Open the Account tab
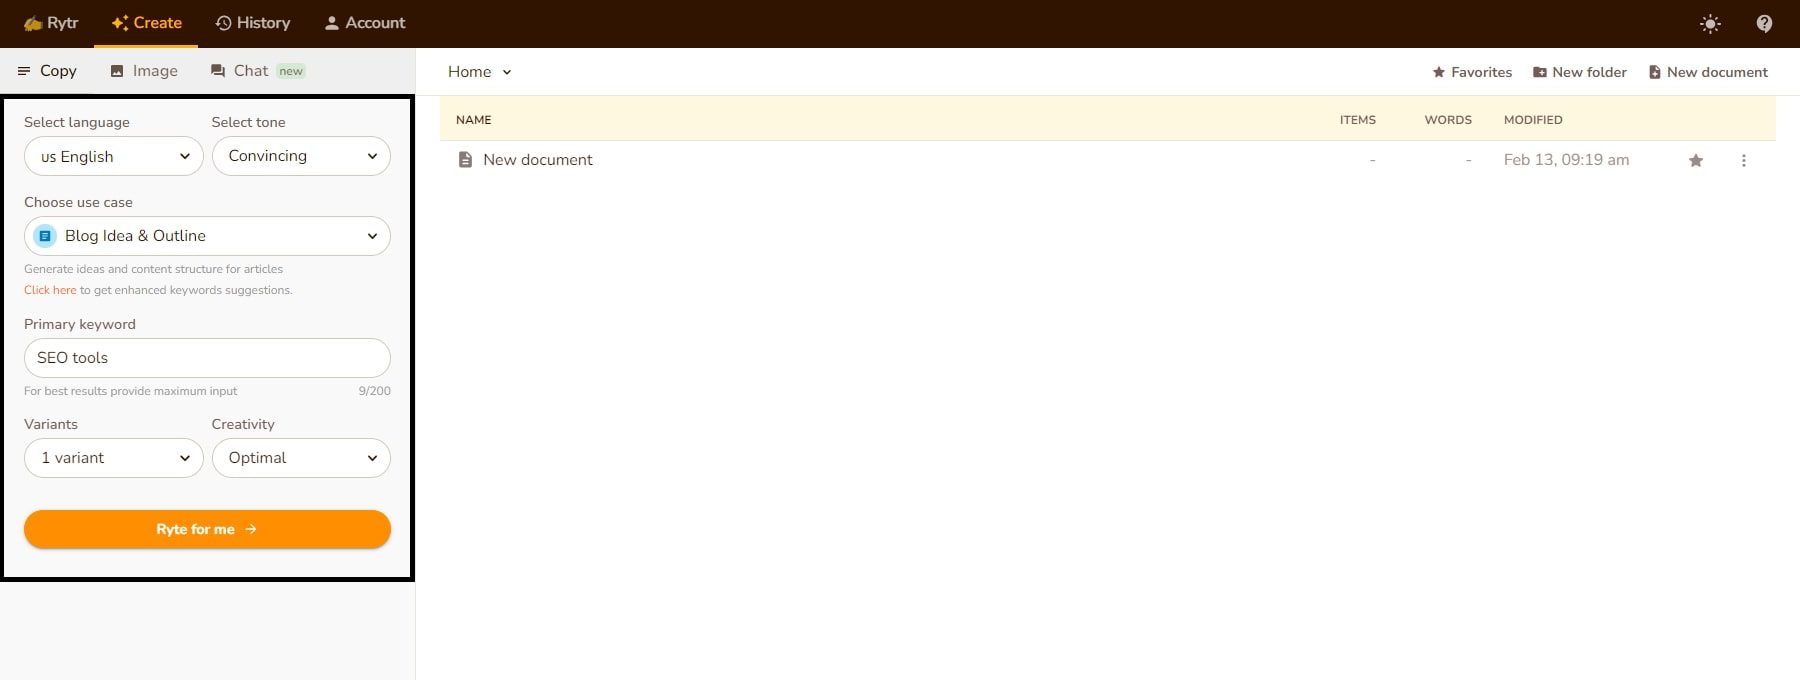 tap(365, 23)
